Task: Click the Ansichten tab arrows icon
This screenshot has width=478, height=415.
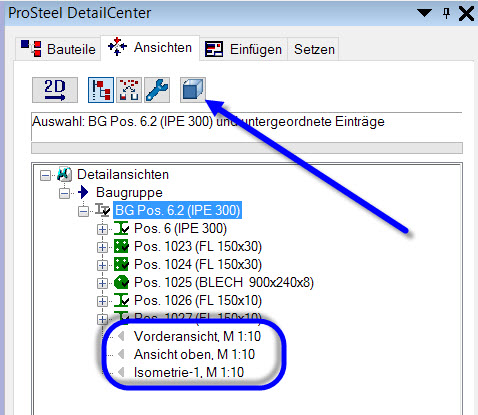Action: click(117, 47)
